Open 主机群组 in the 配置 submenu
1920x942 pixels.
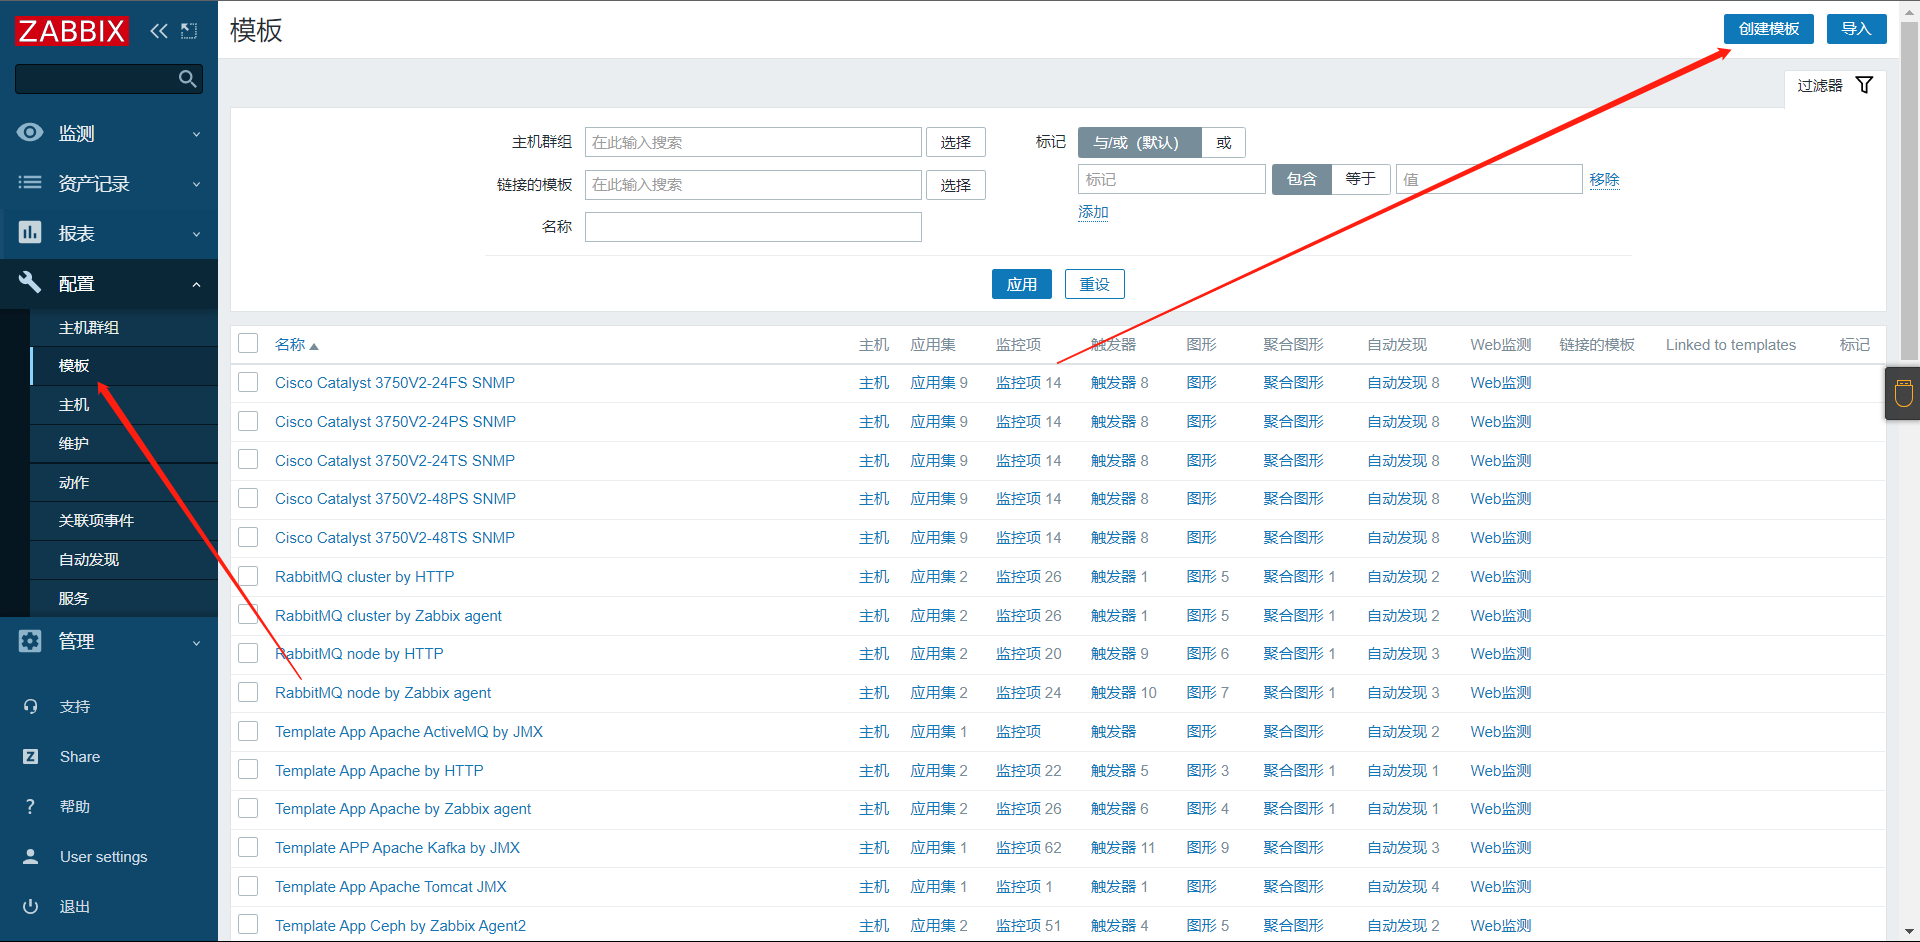click(124, 328)
